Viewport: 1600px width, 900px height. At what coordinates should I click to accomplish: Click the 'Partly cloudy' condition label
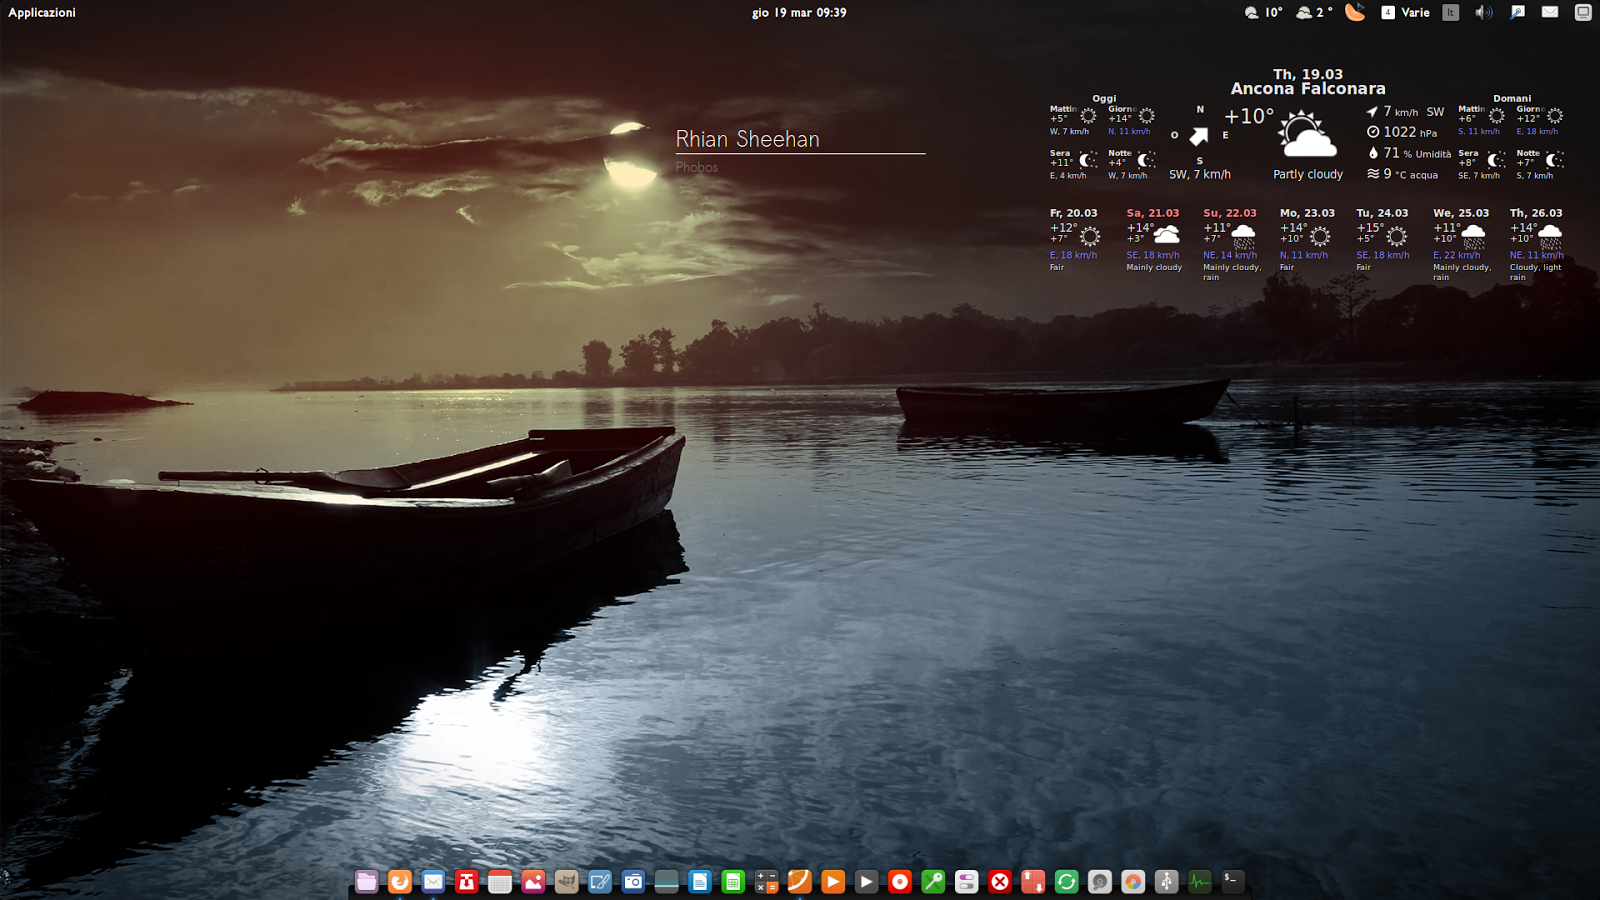point(1308,174)
